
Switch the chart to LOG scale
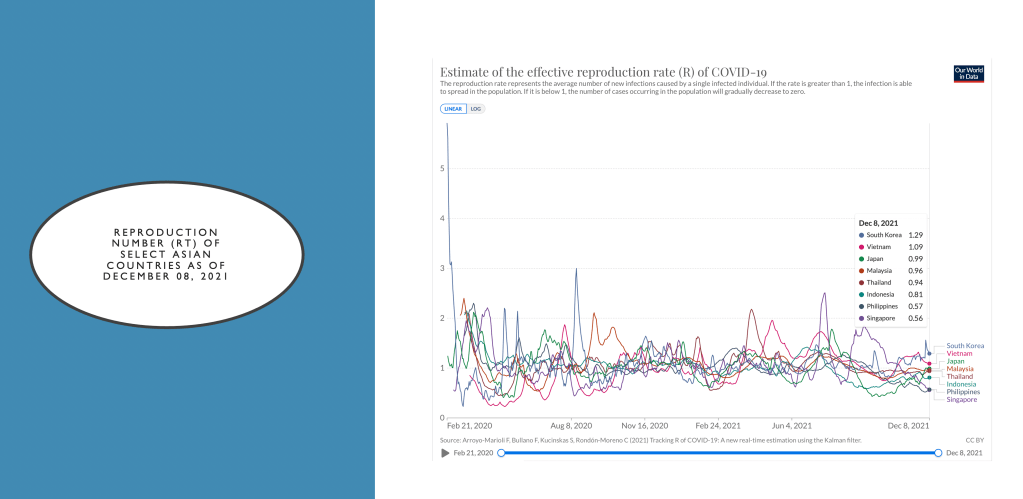point(476,109)
